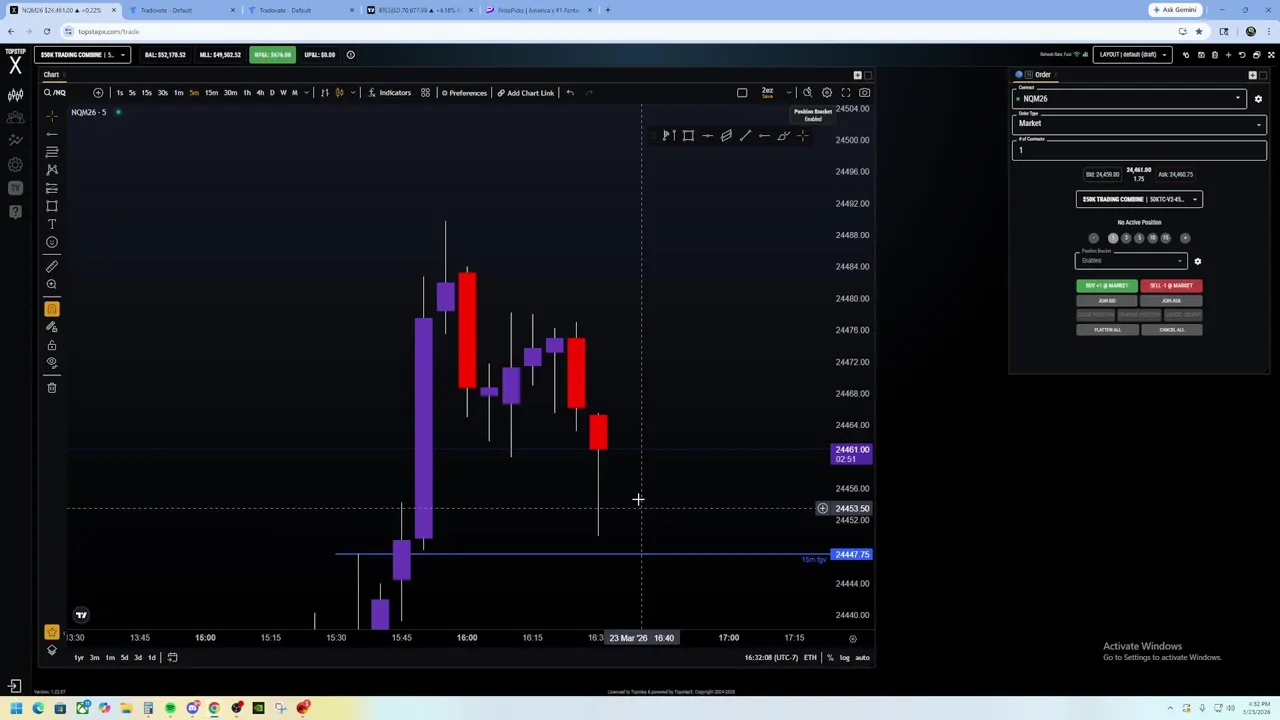The image size is (1280, 720).
Task: Click the chart layout square icon
Action: pyautogui.click(x=742, y=93)
